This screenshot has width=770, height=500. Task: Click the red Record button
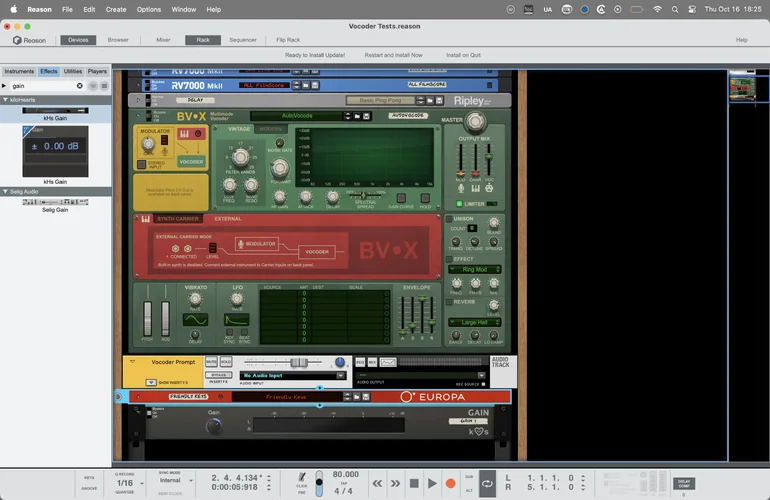tap(450, 483)
